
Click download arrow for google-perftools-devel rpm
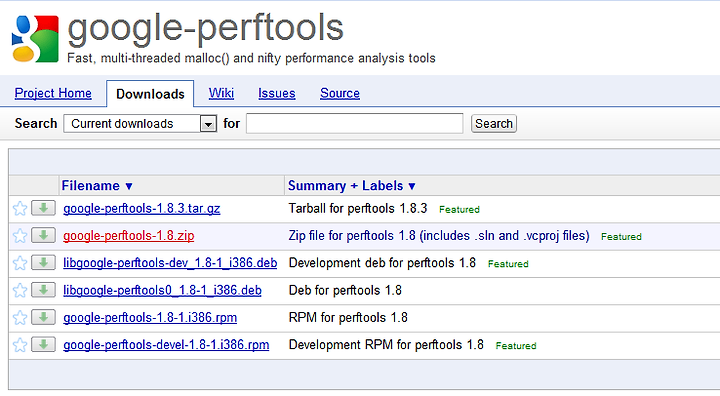point(43,345)
